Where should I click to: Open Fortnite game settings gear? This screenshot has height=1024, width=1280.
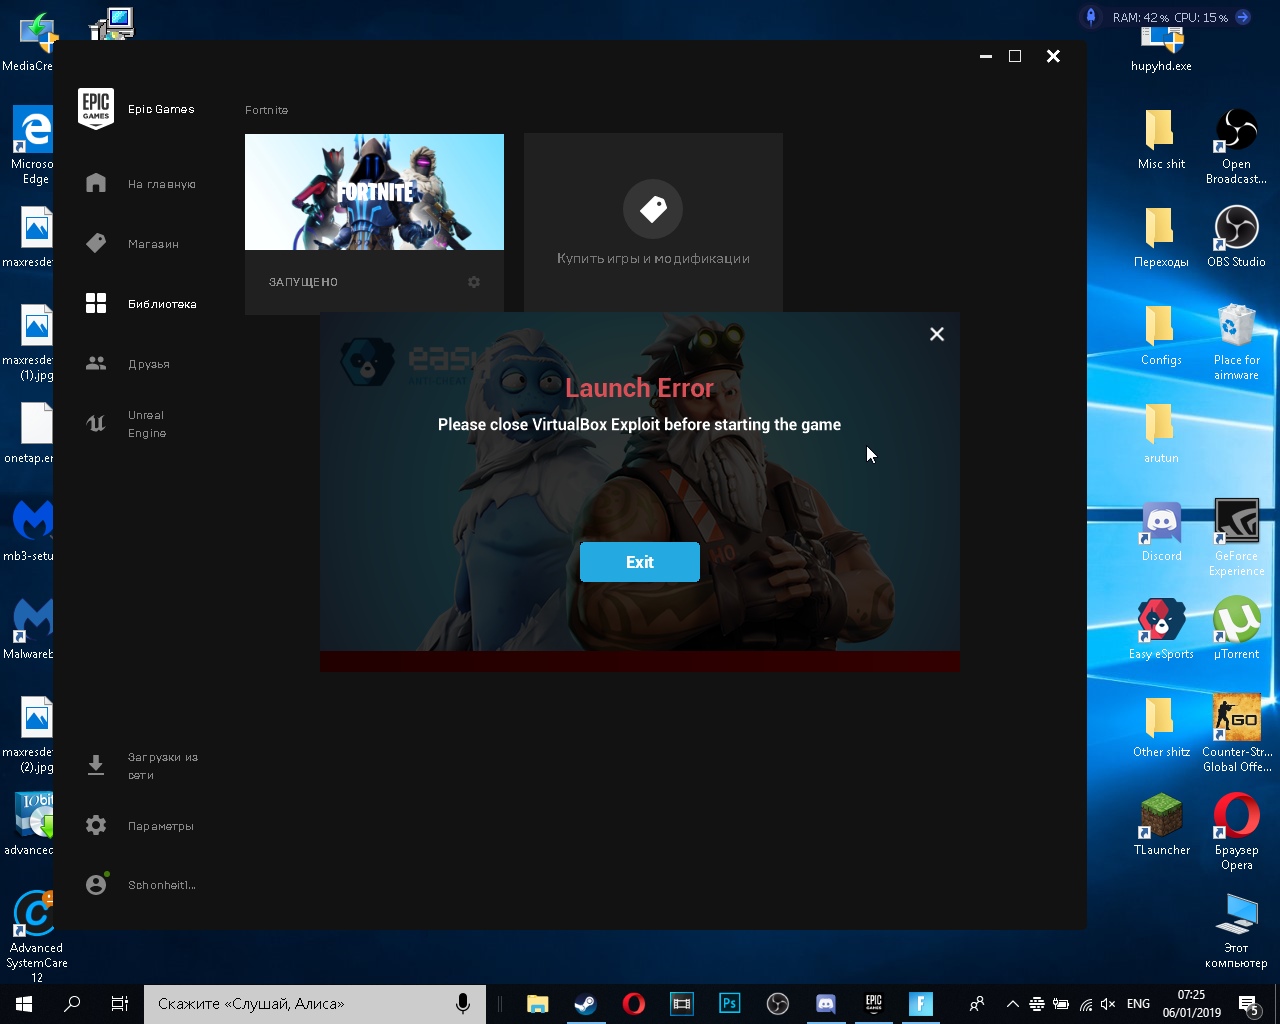[474, 282]
